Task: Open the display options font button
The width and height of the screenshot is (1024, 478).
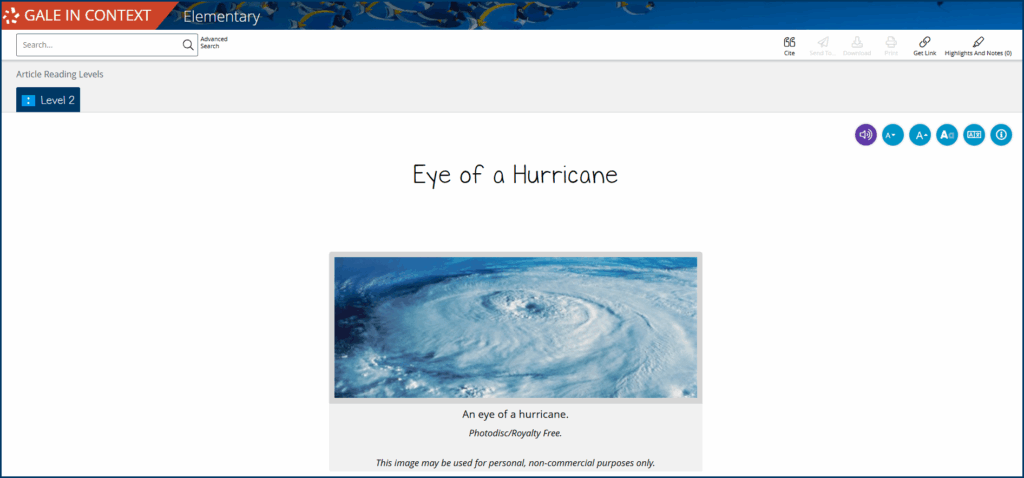Action: click(947, 134)
